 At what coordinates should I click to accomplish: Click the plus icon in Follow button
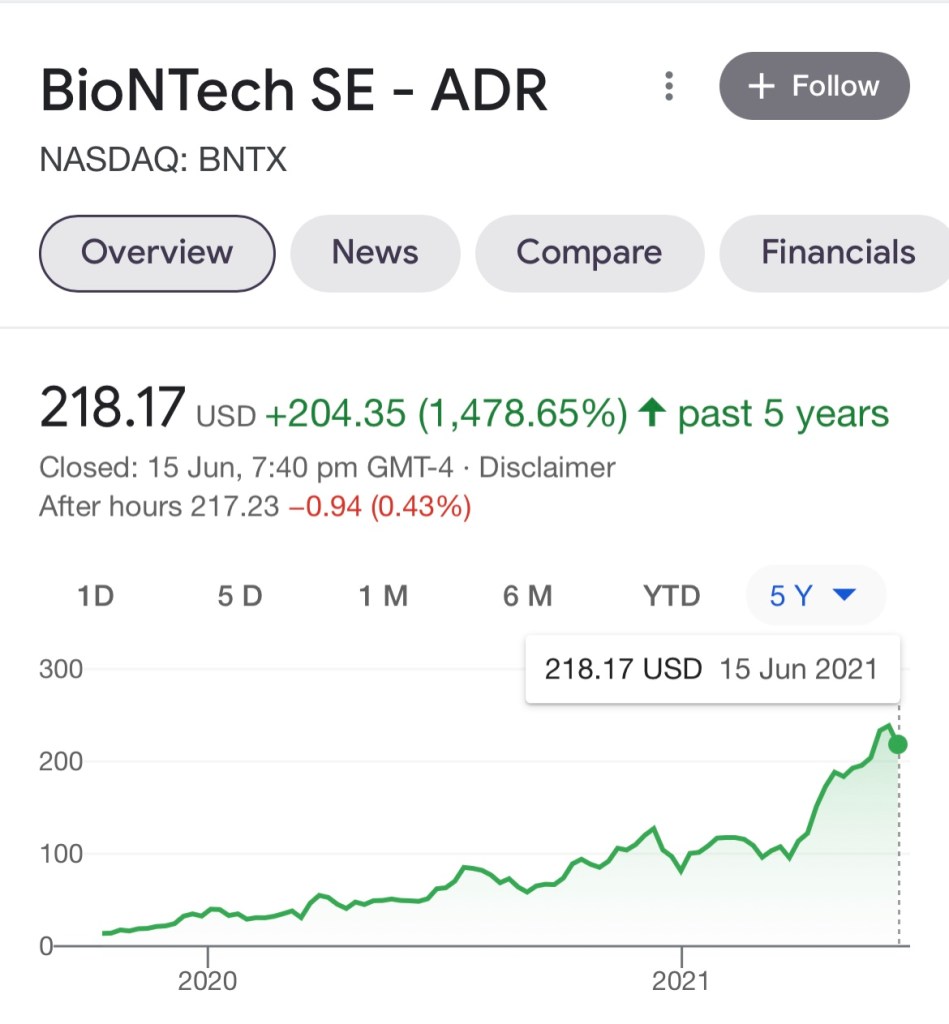pos(762,87)
